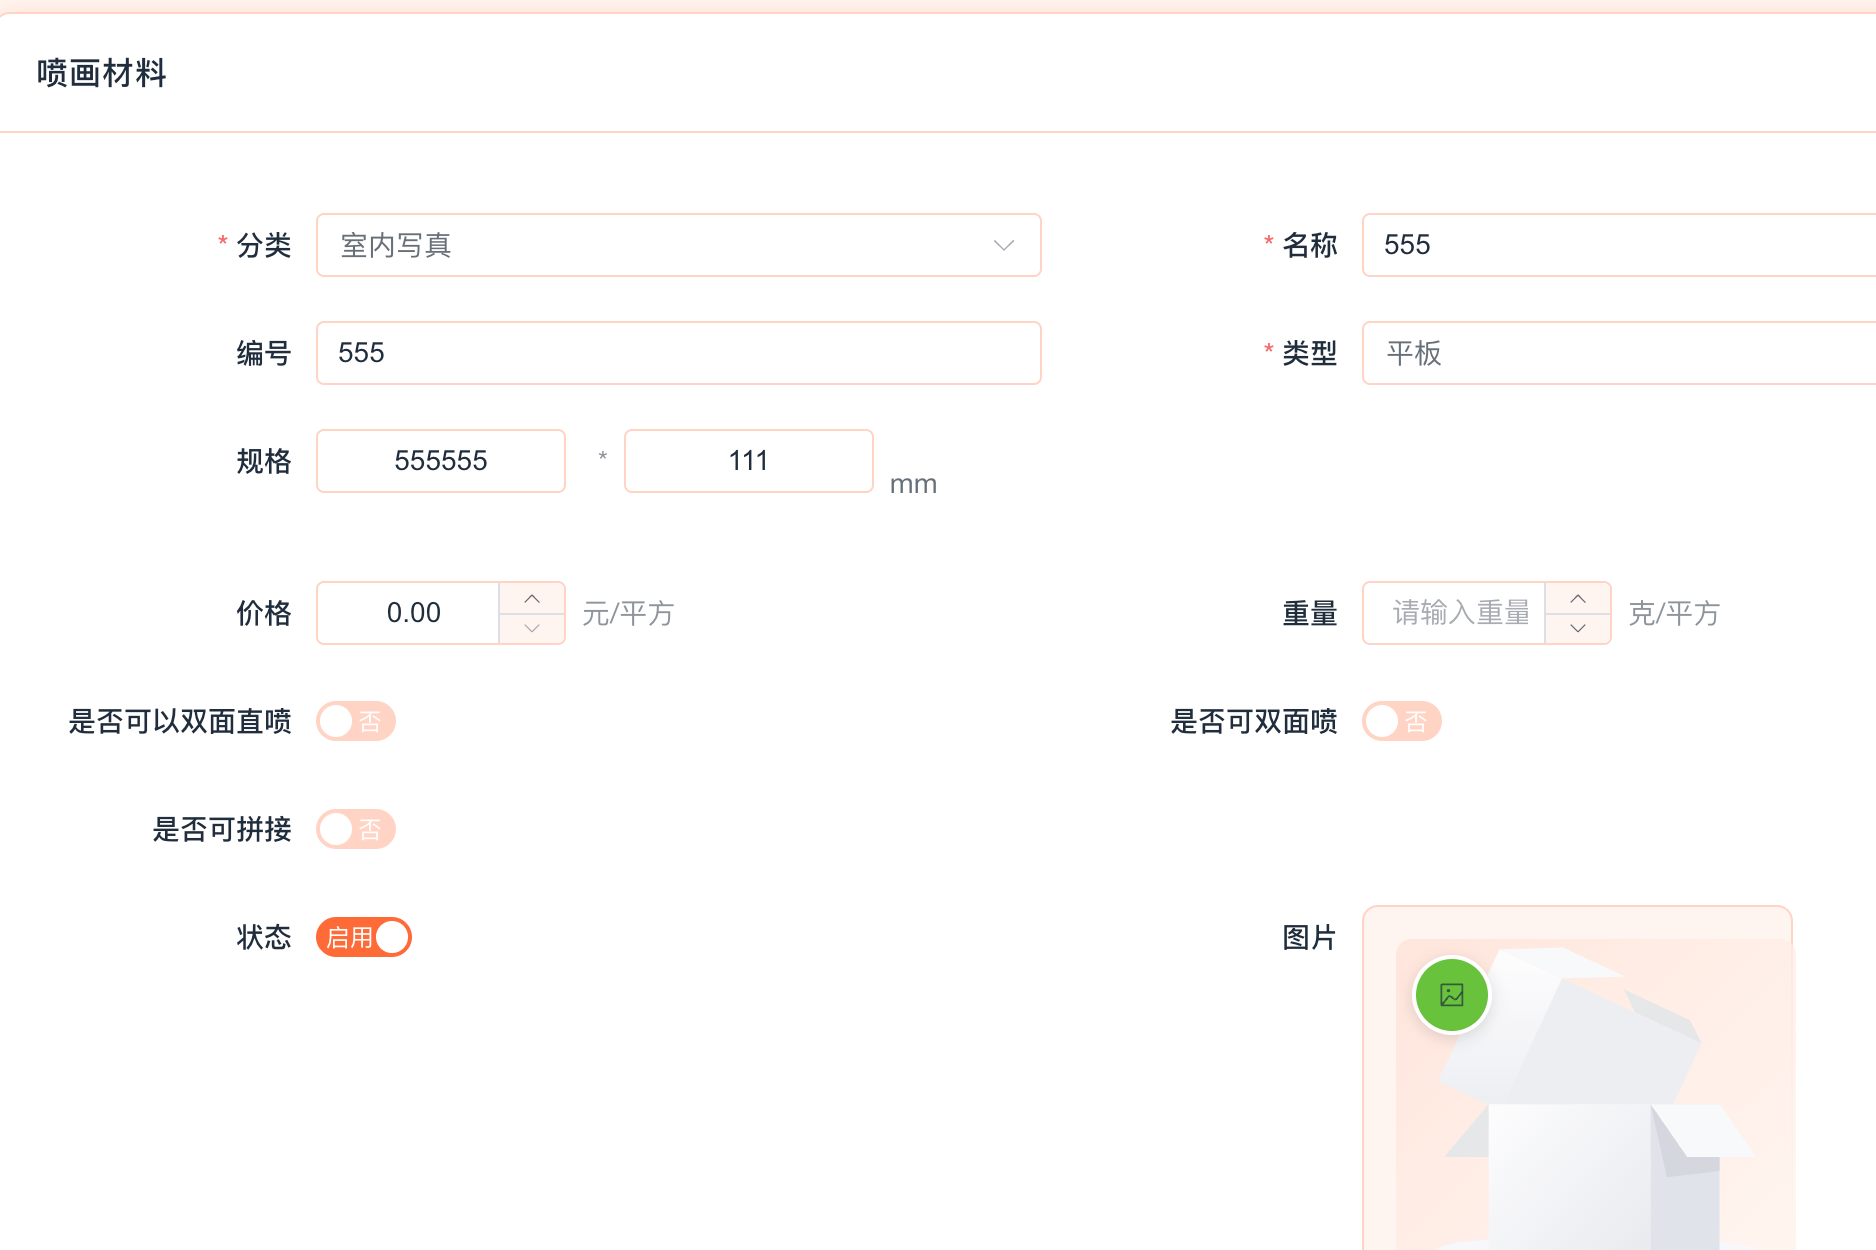Expand the 分类 dropdown chevron arrow

coord(1004,245)
